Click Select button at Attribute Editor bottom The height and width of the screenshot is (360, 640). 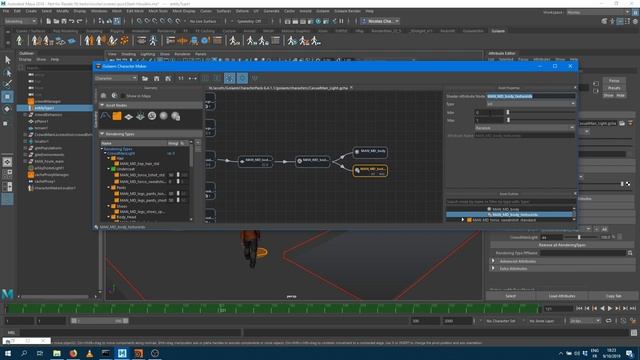pyautogui.click(x=510, y=296)
